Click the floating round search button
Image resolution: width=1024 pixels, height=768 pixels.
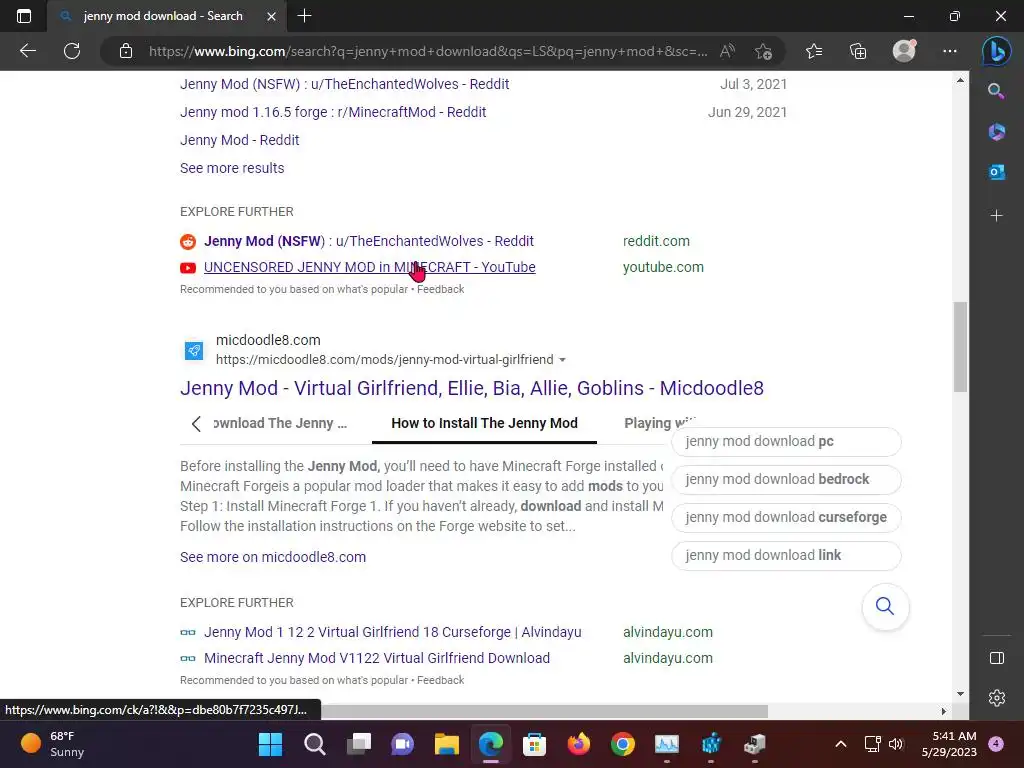[x=885, y=606]
